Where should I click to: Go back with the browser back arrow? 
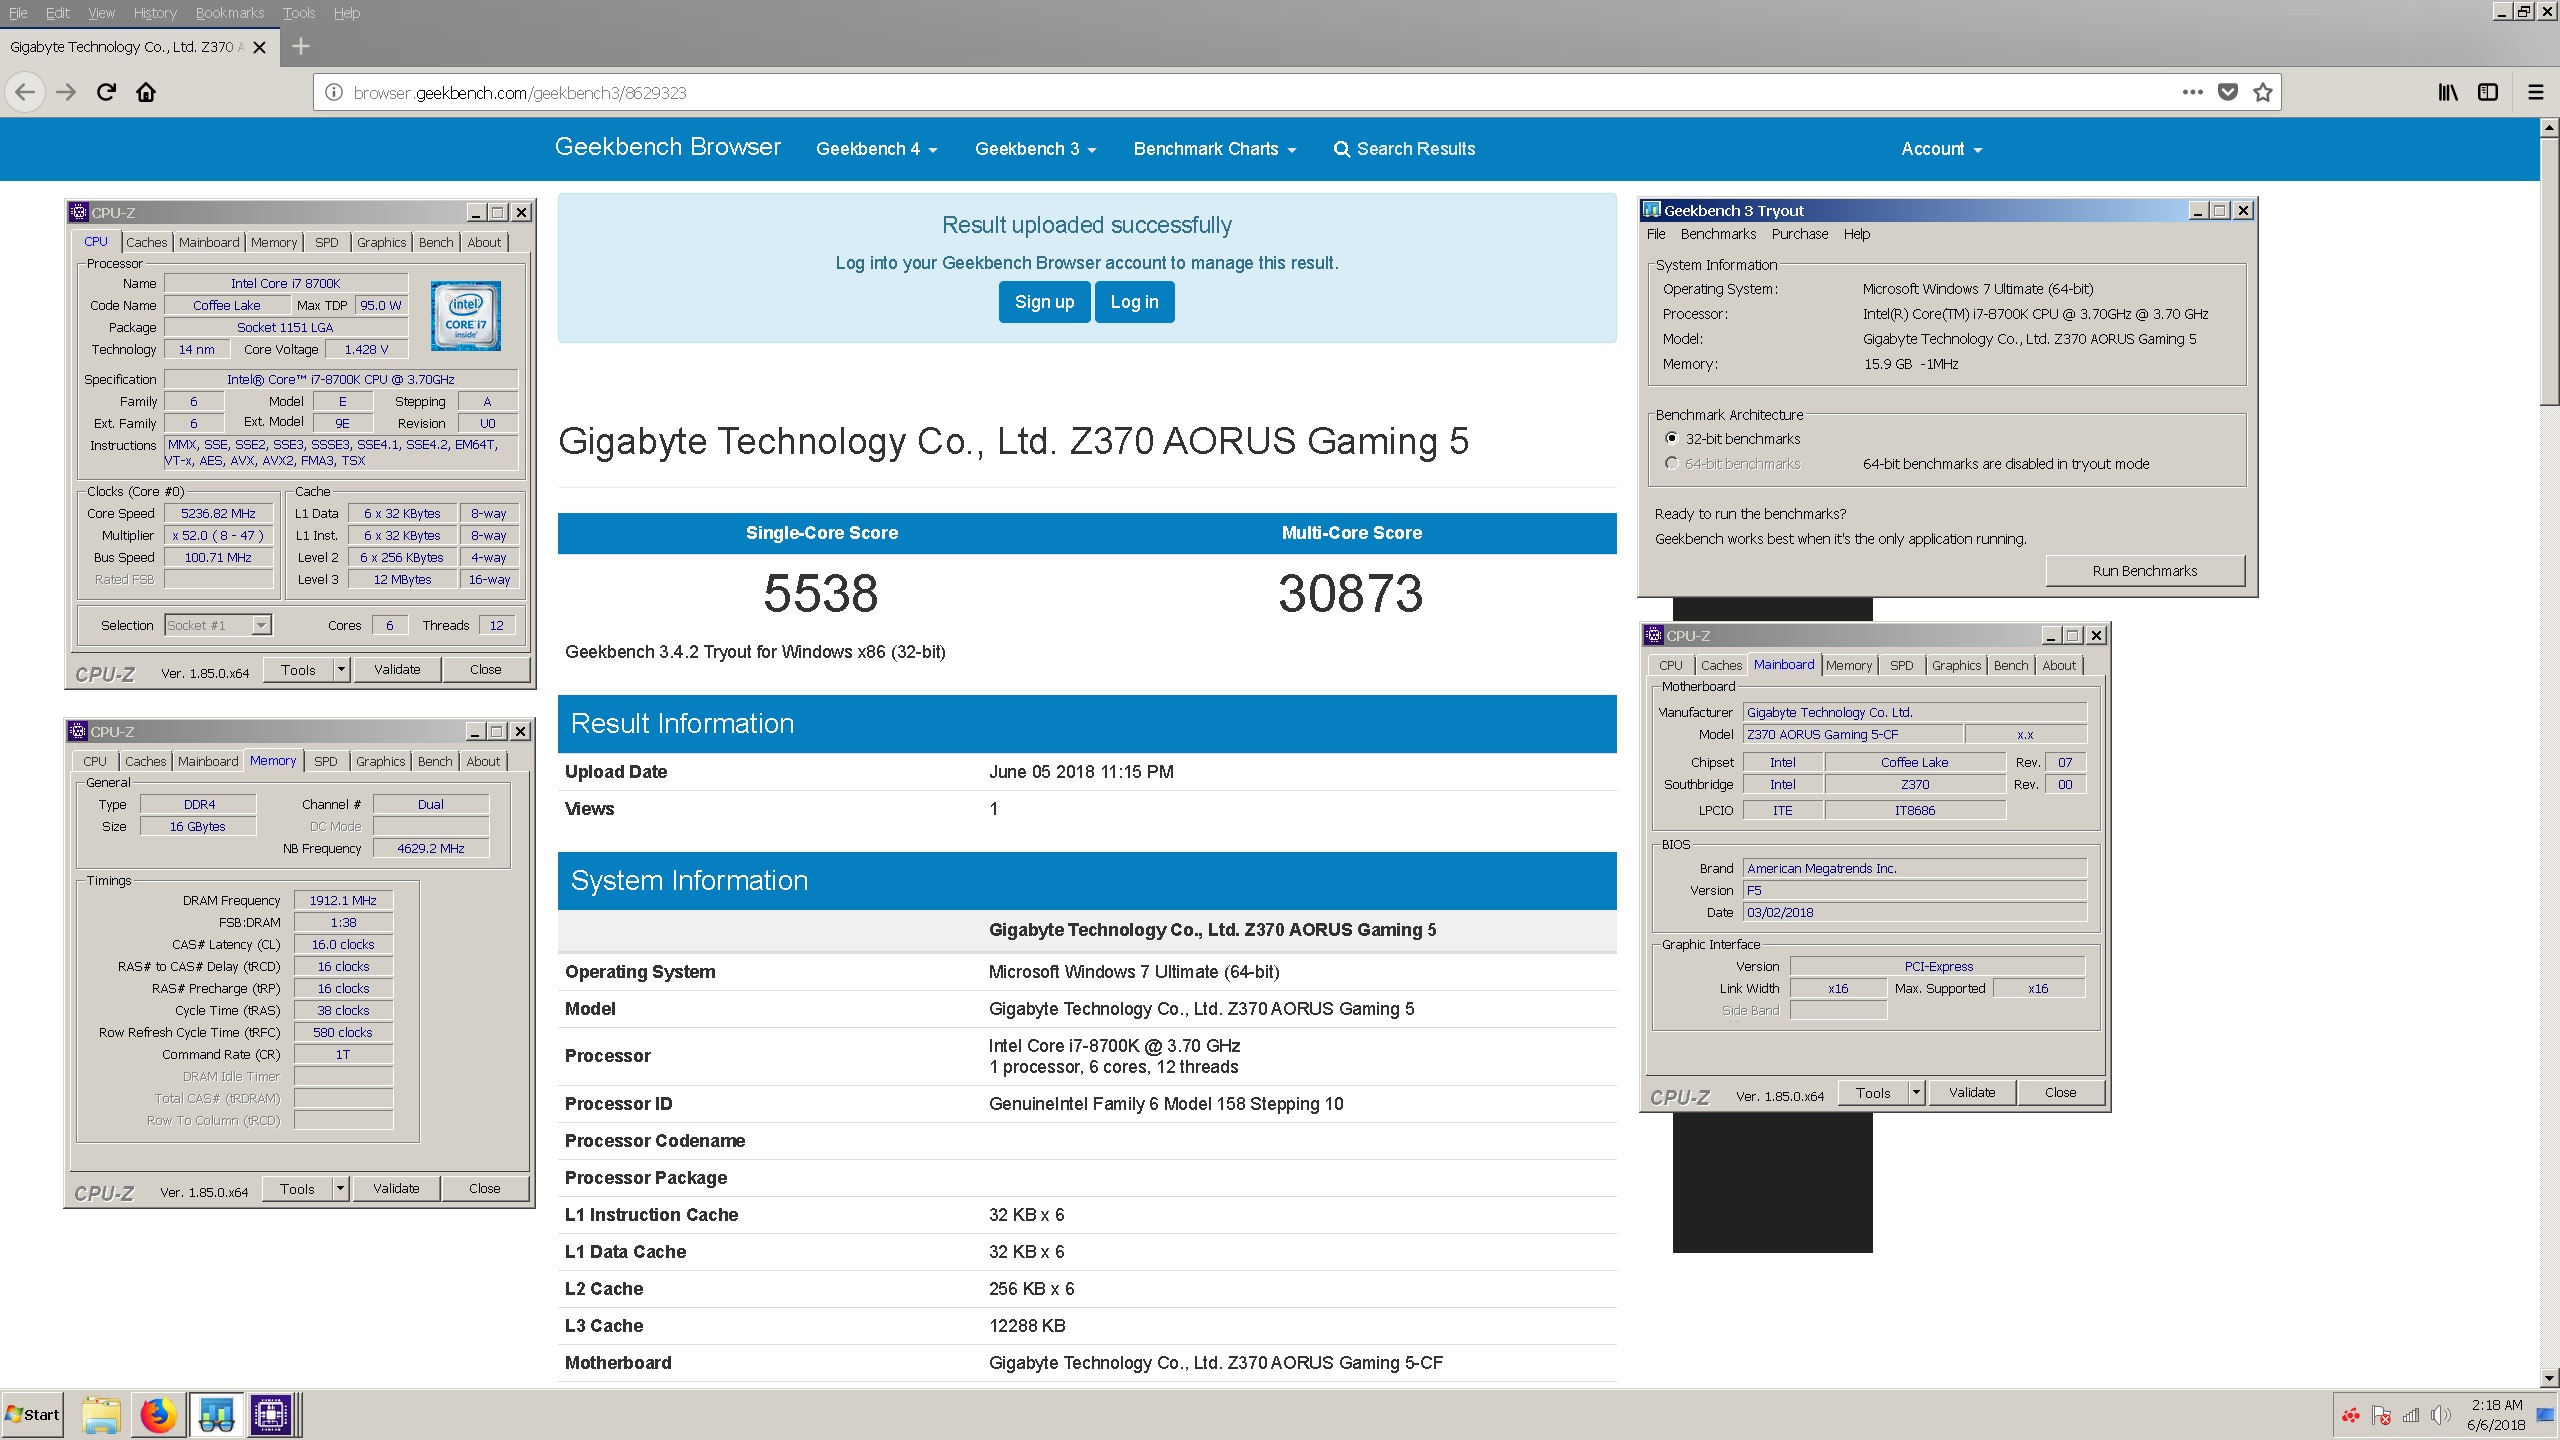click(x=25, y=93)
